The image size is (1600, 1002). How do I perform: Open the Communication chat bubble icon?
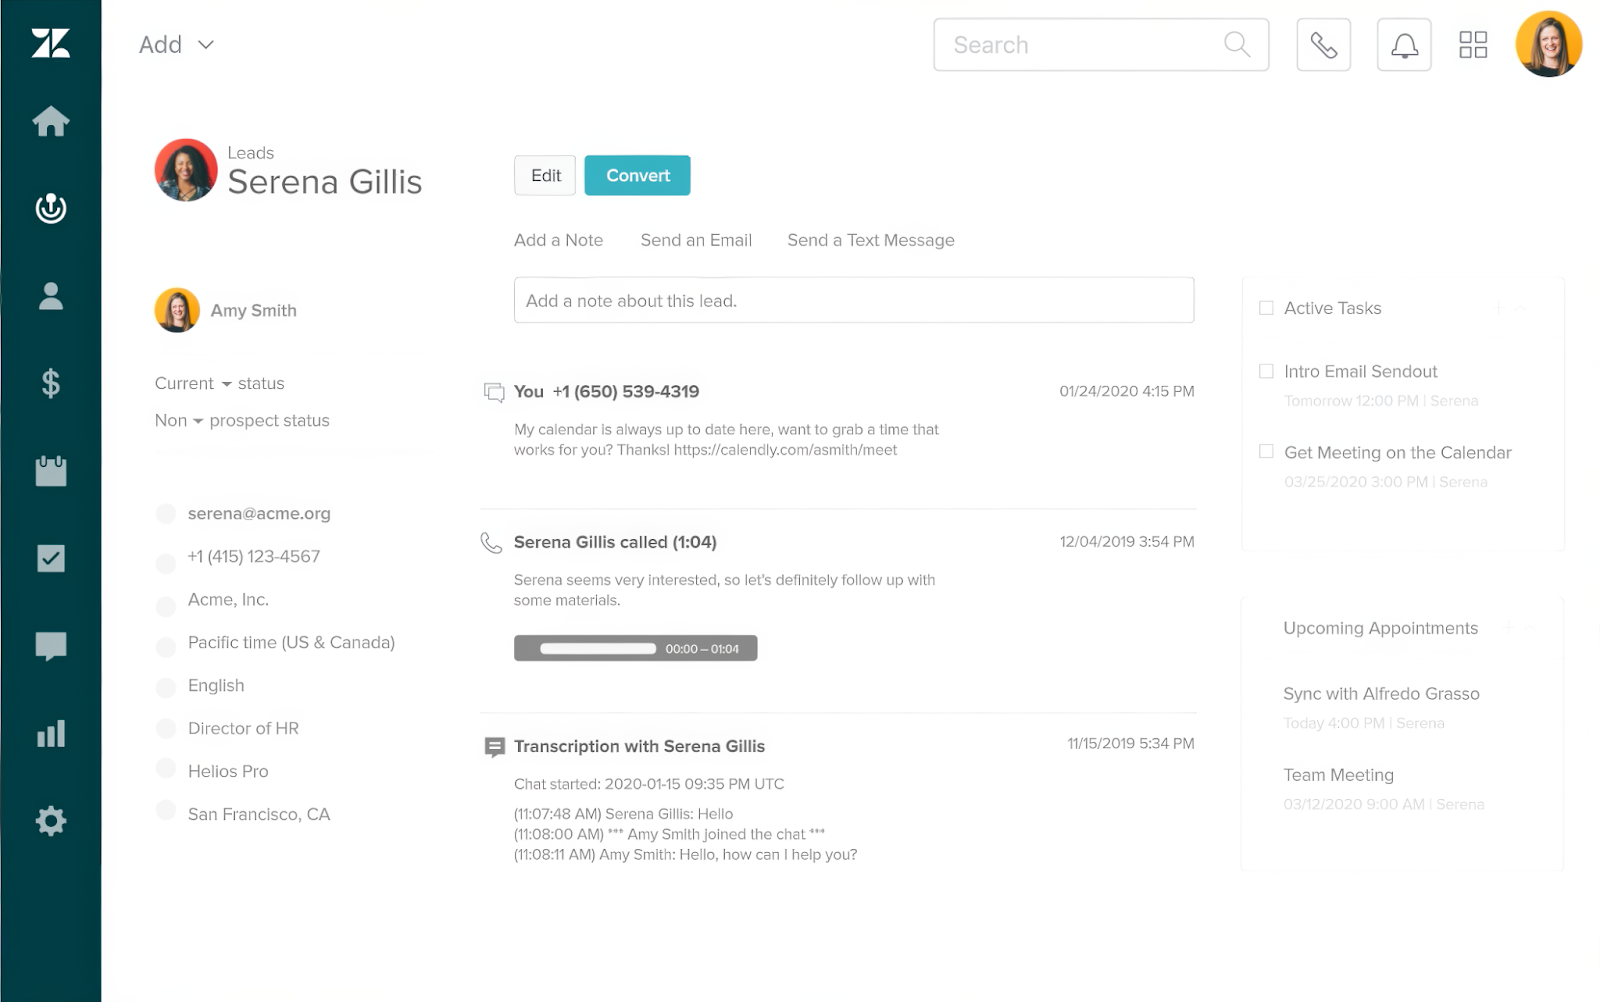[x=50, y=646]
